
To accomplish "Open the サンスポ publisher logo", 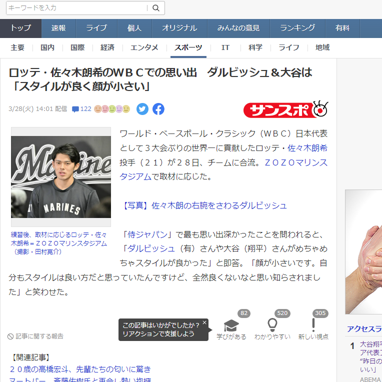I will pos(286,109).
